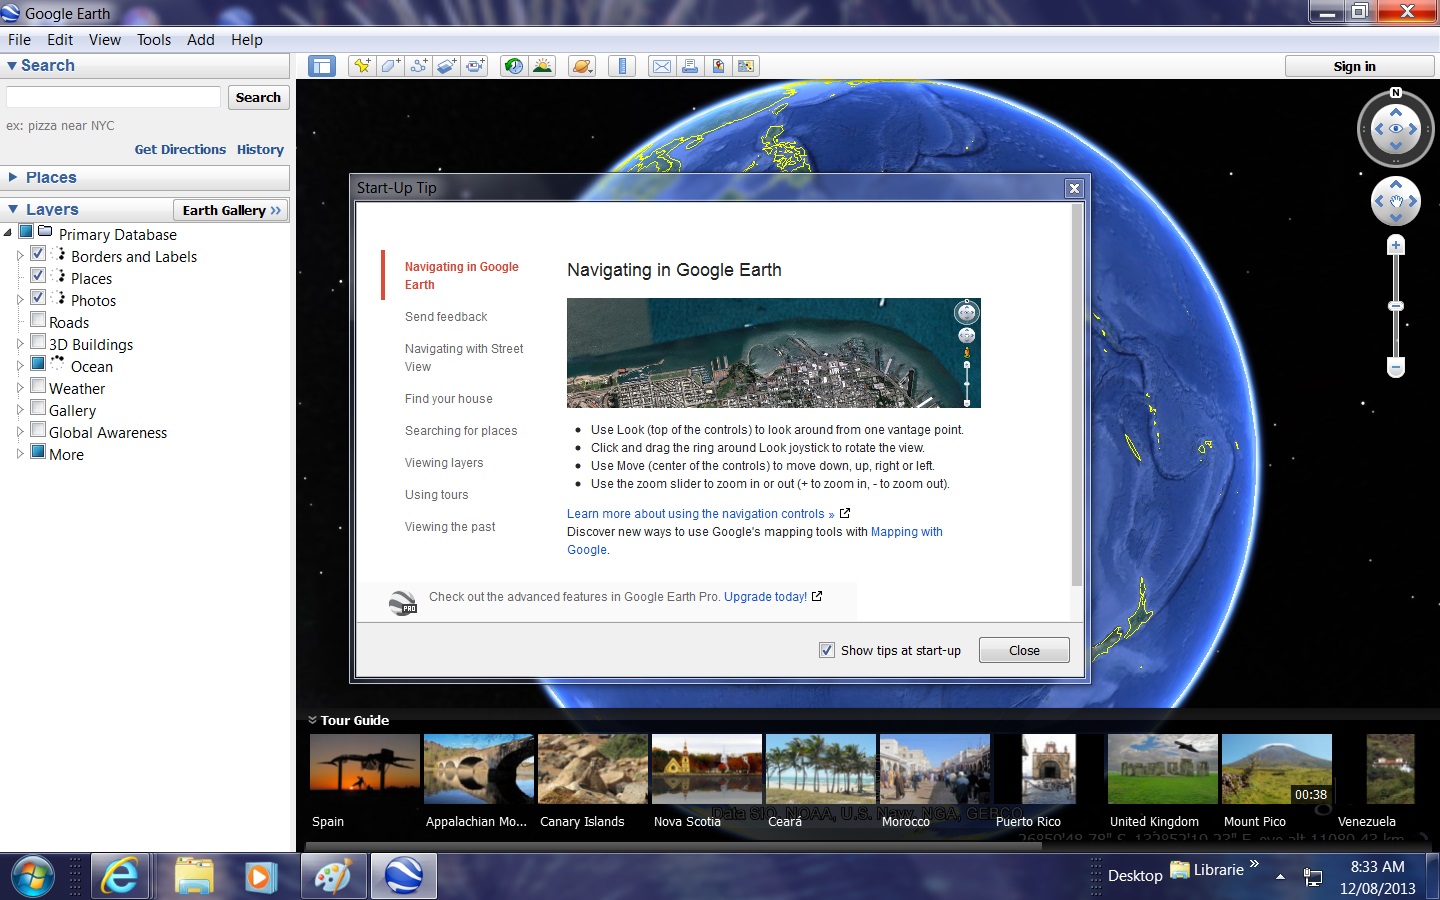Click the Get Directions link
1440x900 pixels.
pos(180,149)
